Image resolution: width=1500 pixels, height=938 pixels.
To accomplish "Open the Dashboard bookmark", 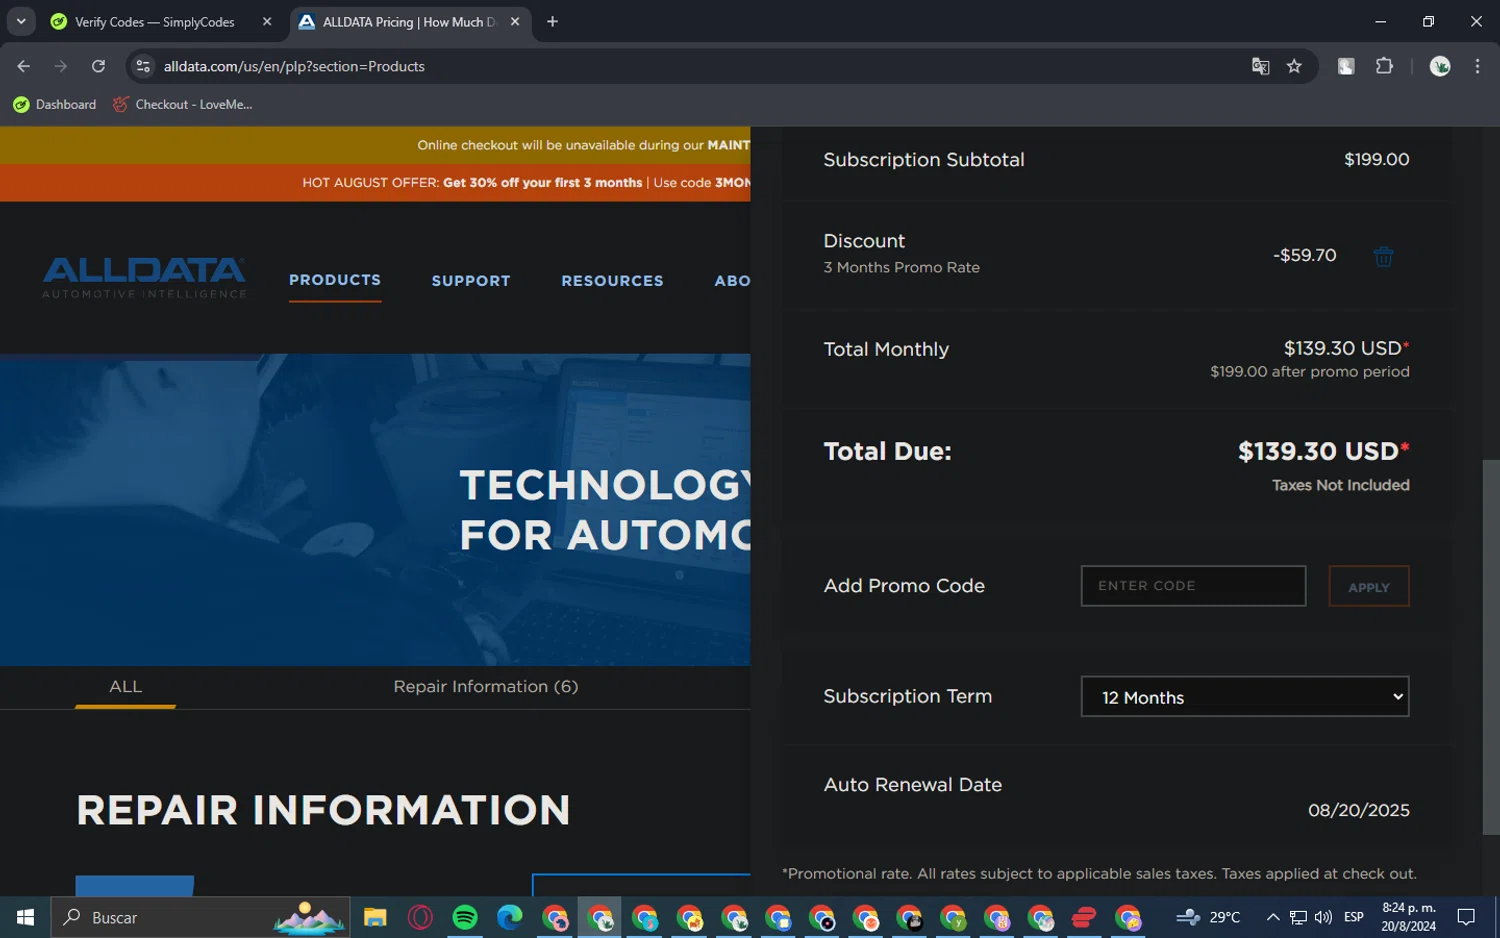I will click(55, 104).
